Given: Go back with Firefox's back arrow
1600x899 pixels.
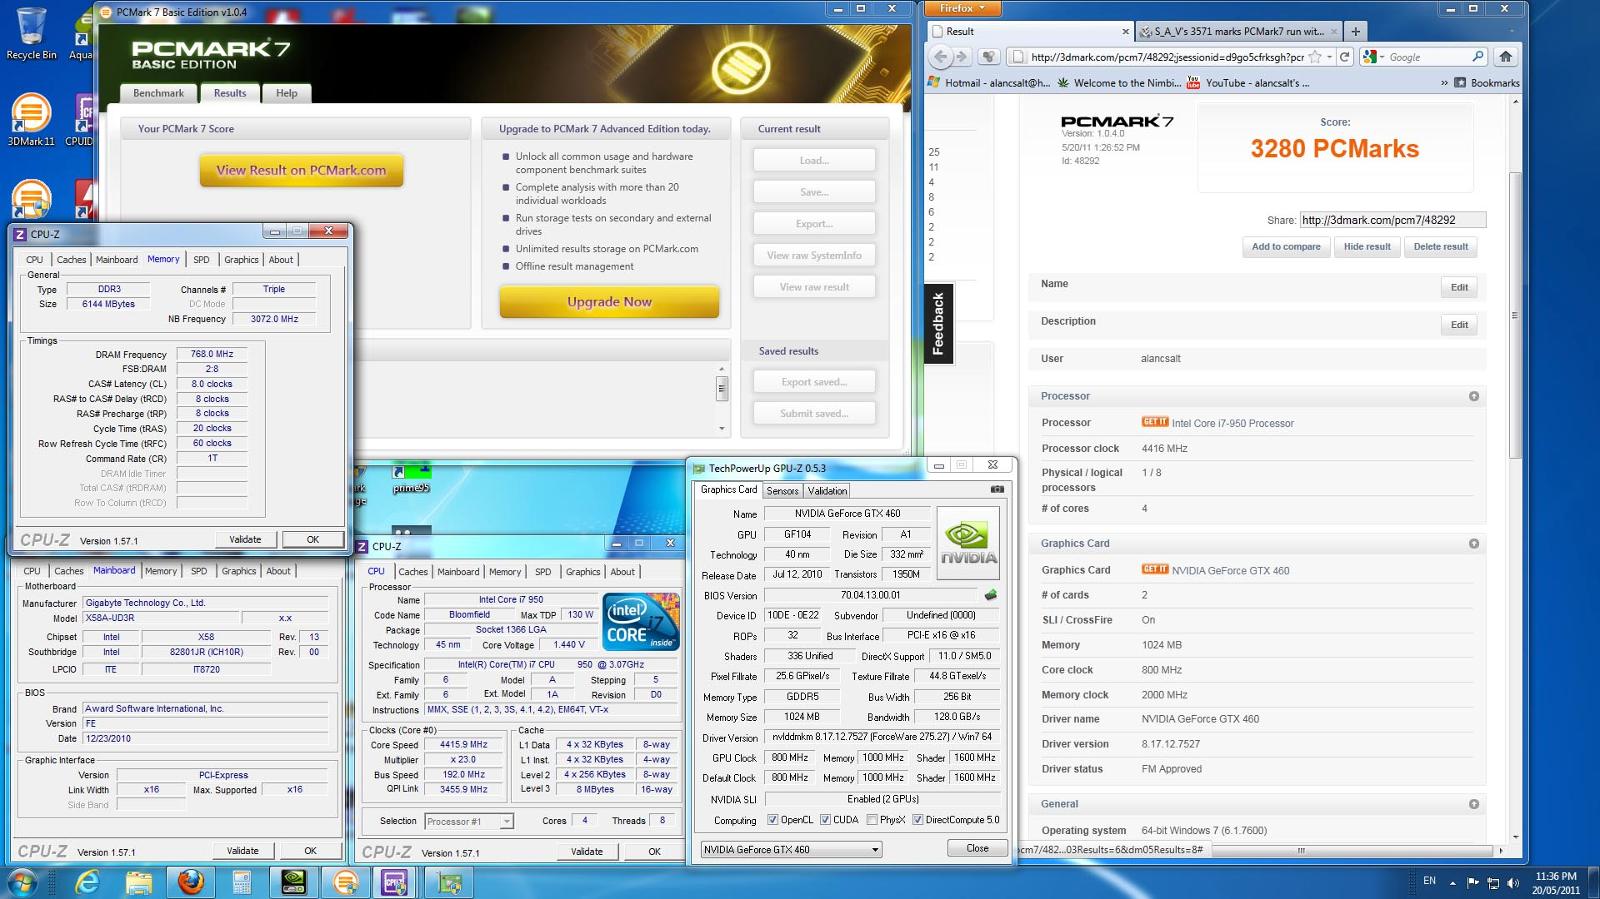Looking at the screenshot, I should coord(940,57).
